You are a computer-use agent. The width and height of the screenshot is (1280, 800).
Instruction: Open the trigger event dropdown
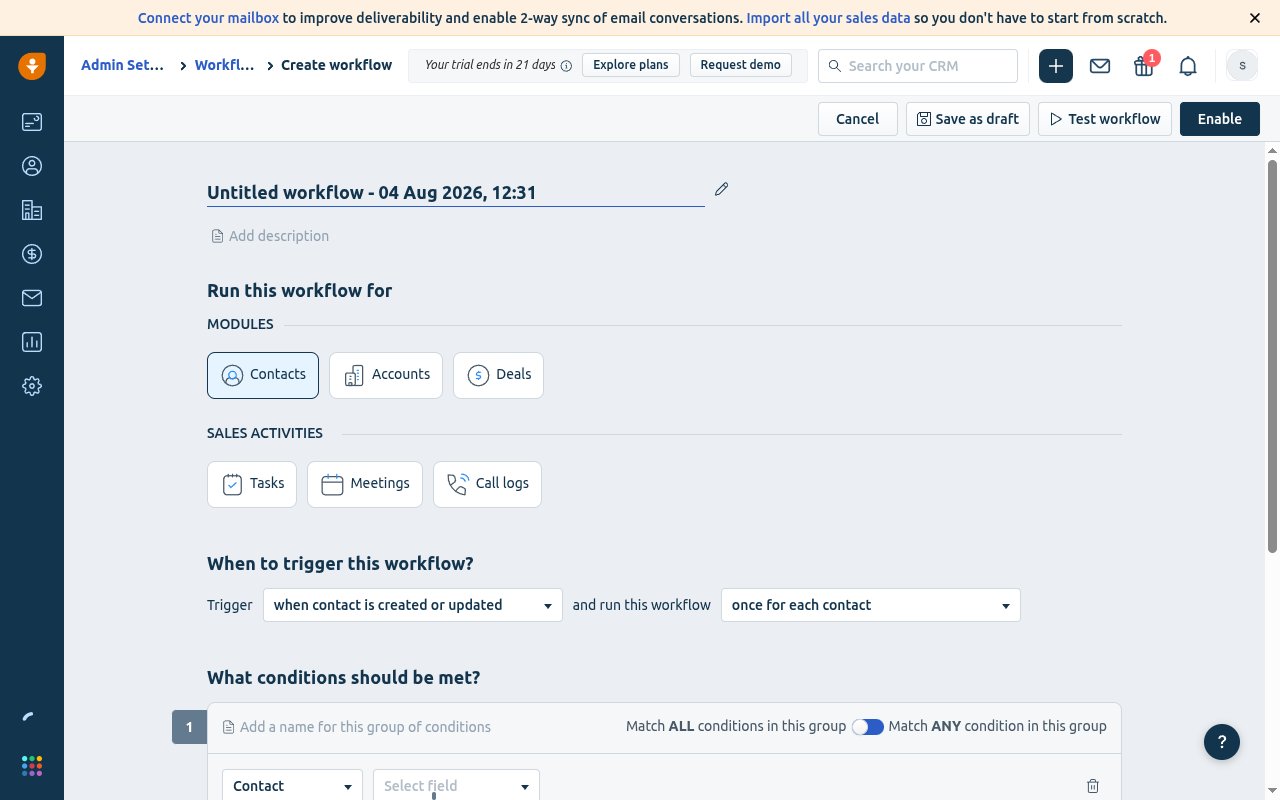coord(413,605)
